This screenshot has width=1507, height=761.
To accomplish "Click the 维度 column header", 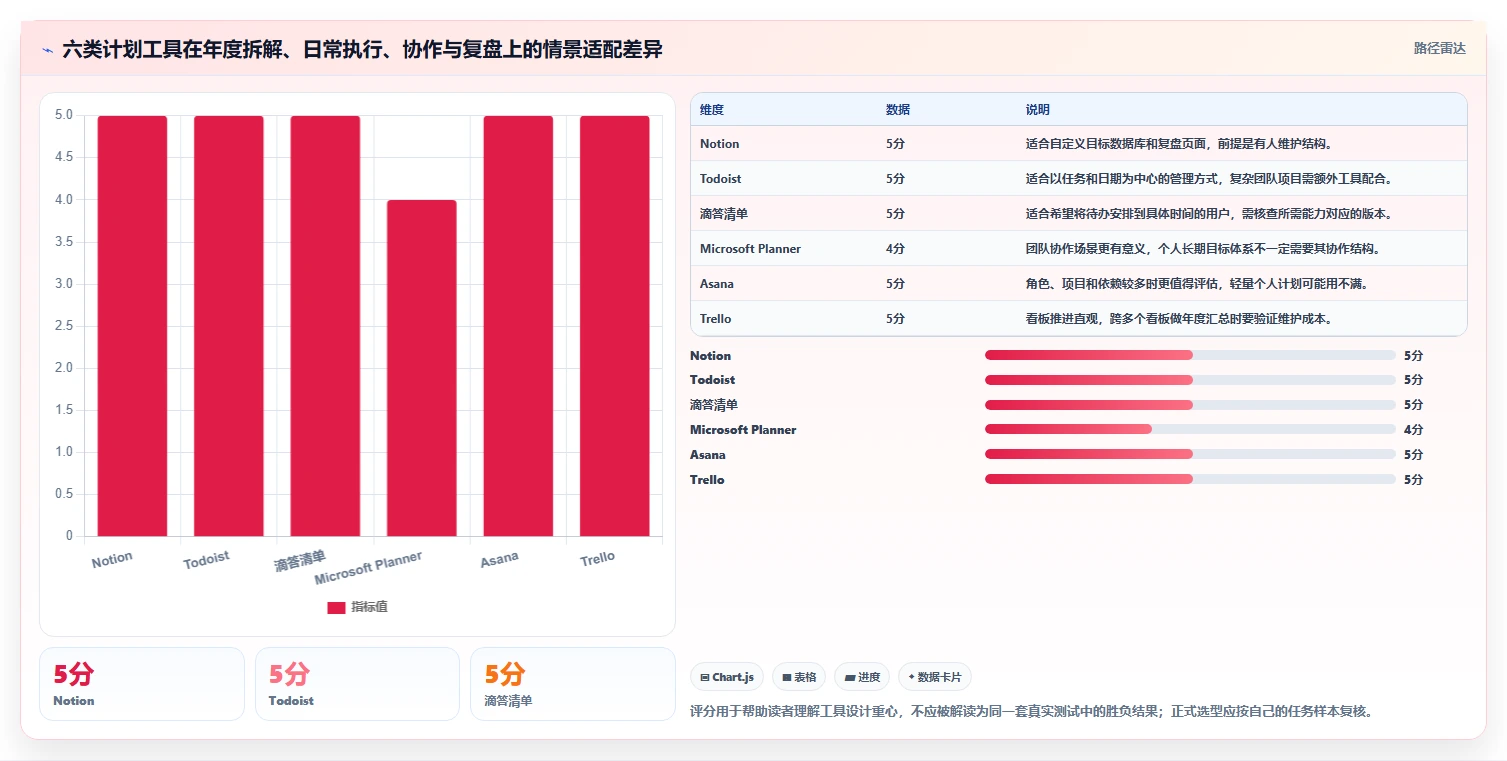I will 712,109.
